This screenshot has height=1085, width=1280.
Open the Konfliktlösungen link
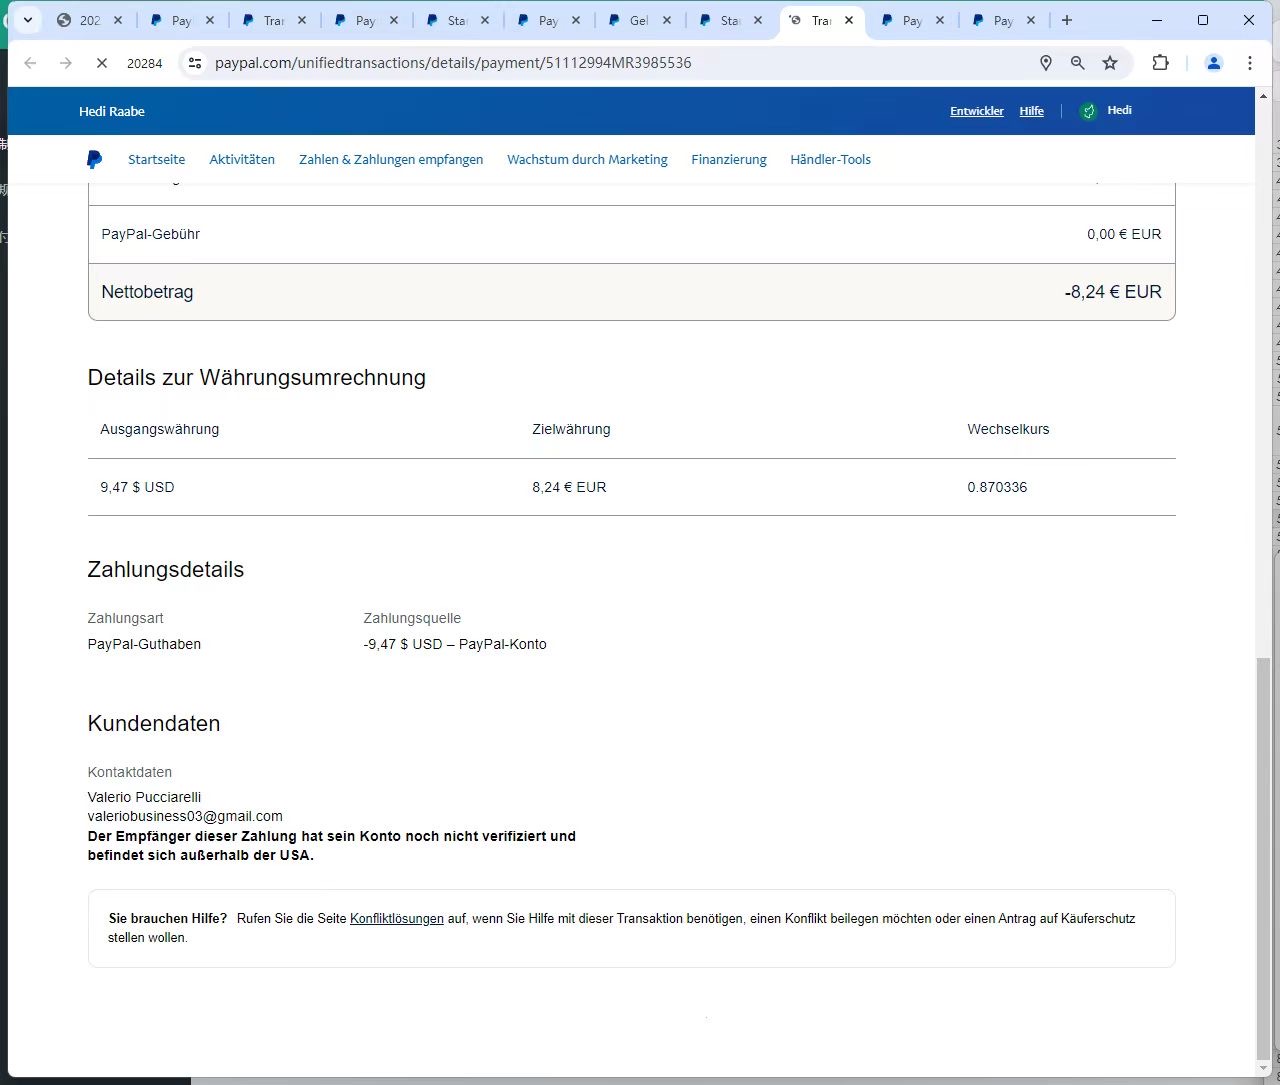click(397, 919)
